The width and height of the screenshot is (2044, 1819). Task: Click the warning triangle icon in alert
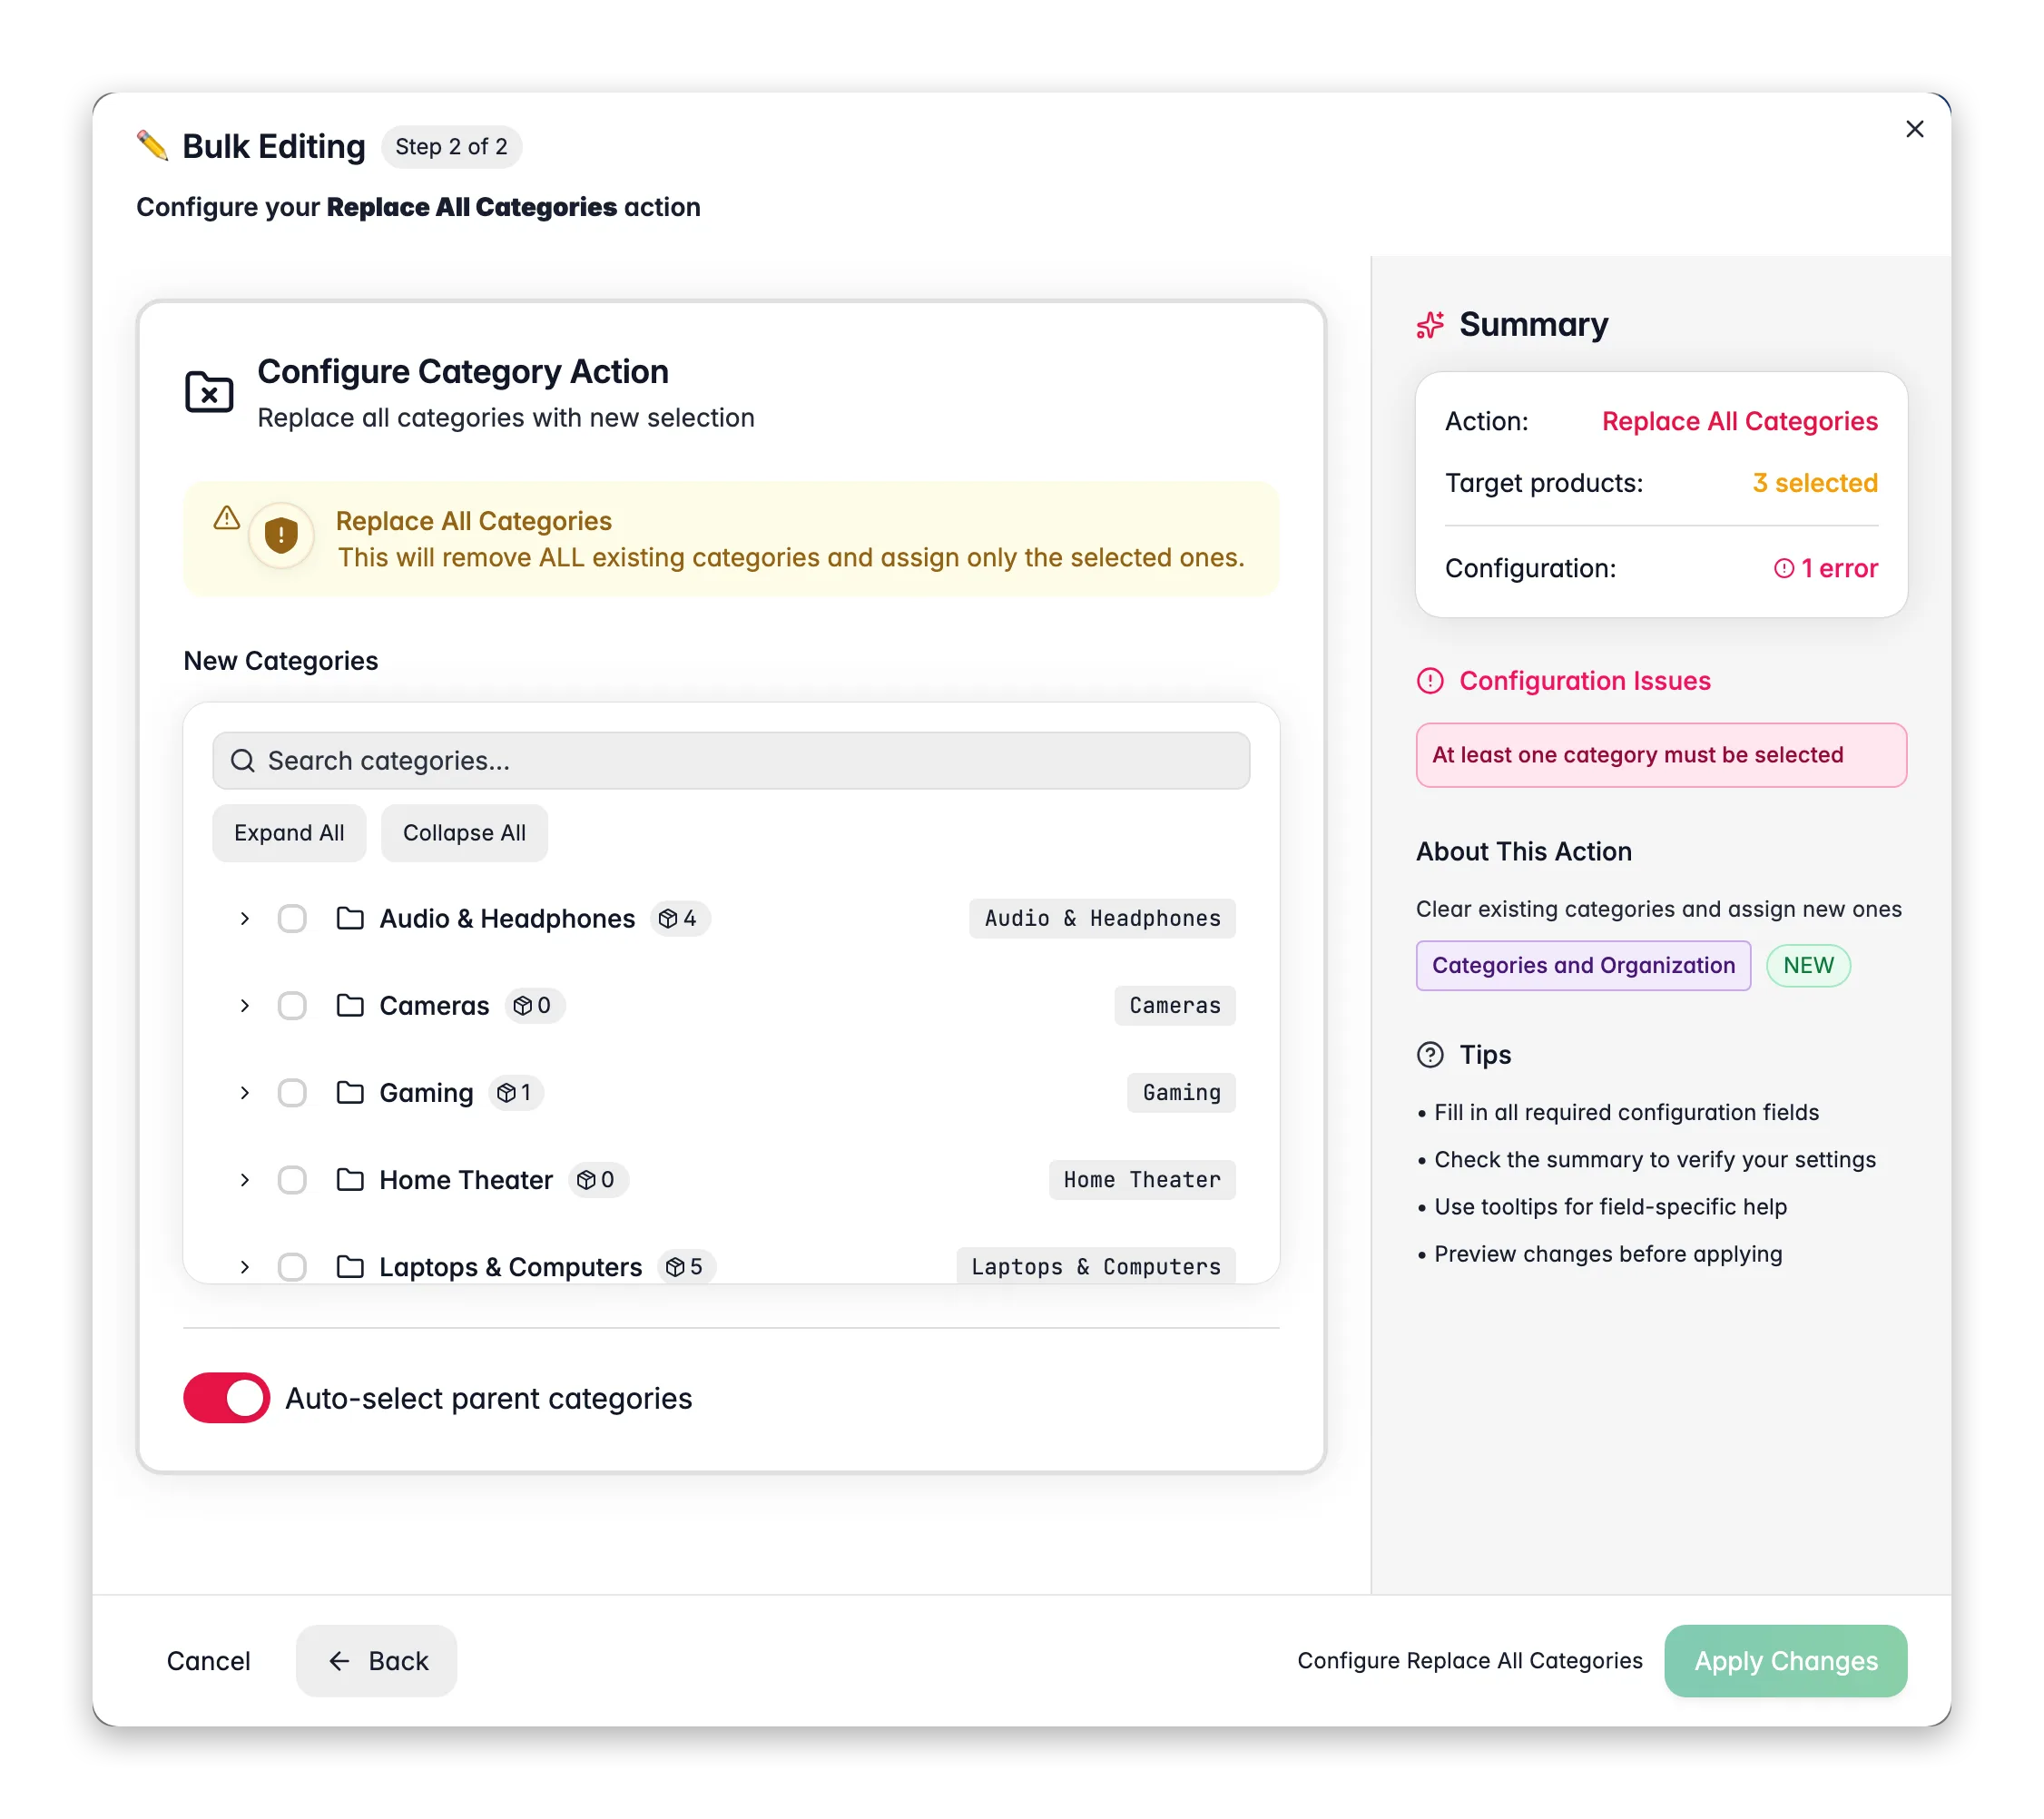click(x=227, y=518)
